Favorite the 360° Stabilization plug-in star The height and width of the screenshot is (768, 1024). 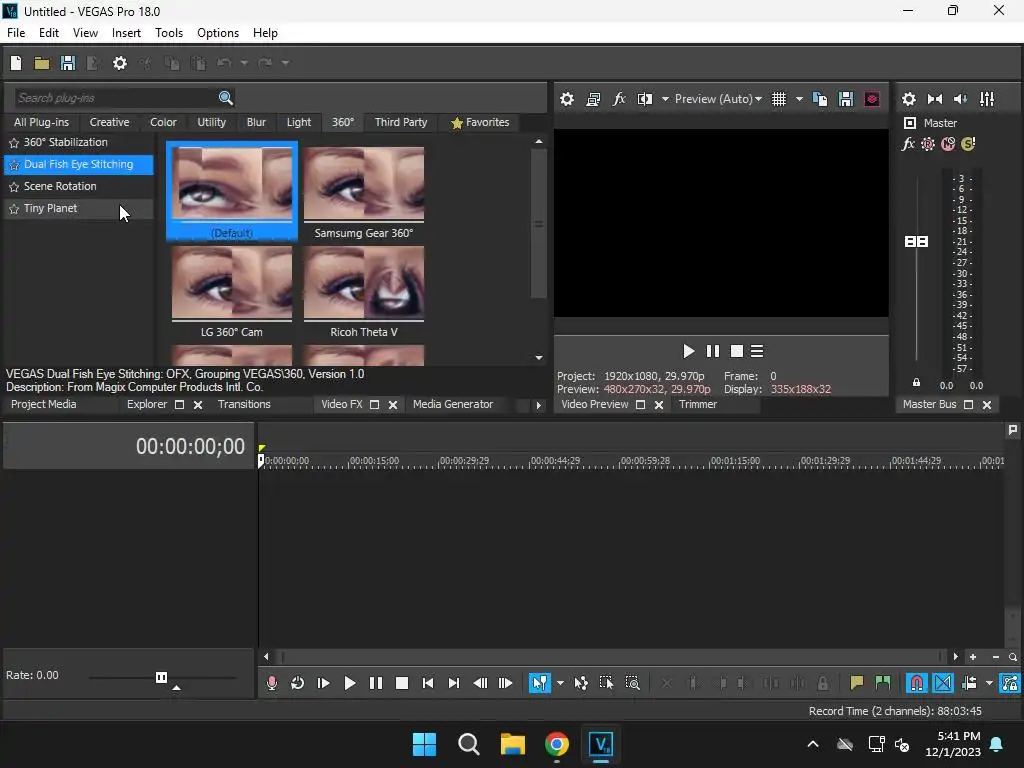click(14, 142)
